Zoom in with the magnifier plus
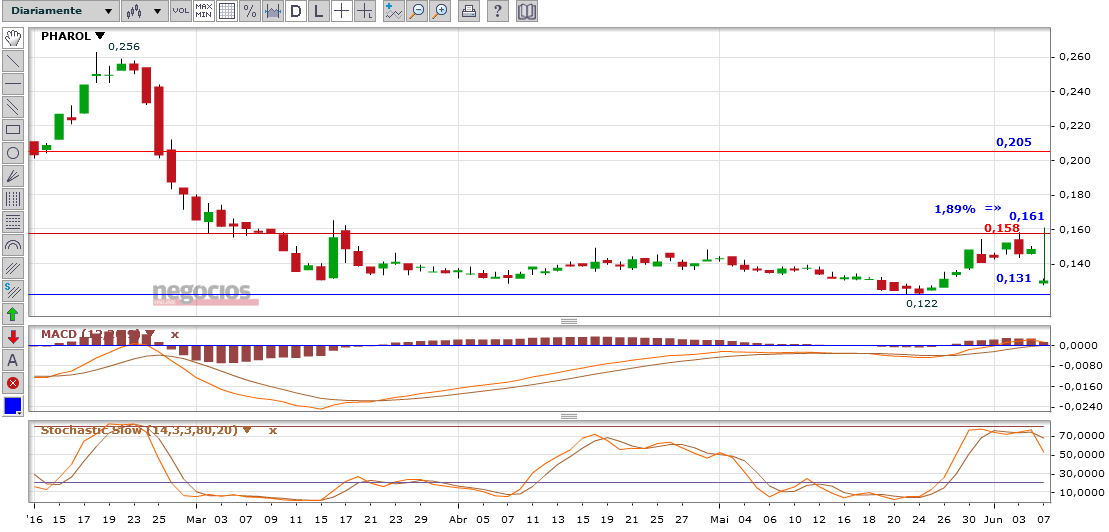1109x532 pixels. coord(440,12)
